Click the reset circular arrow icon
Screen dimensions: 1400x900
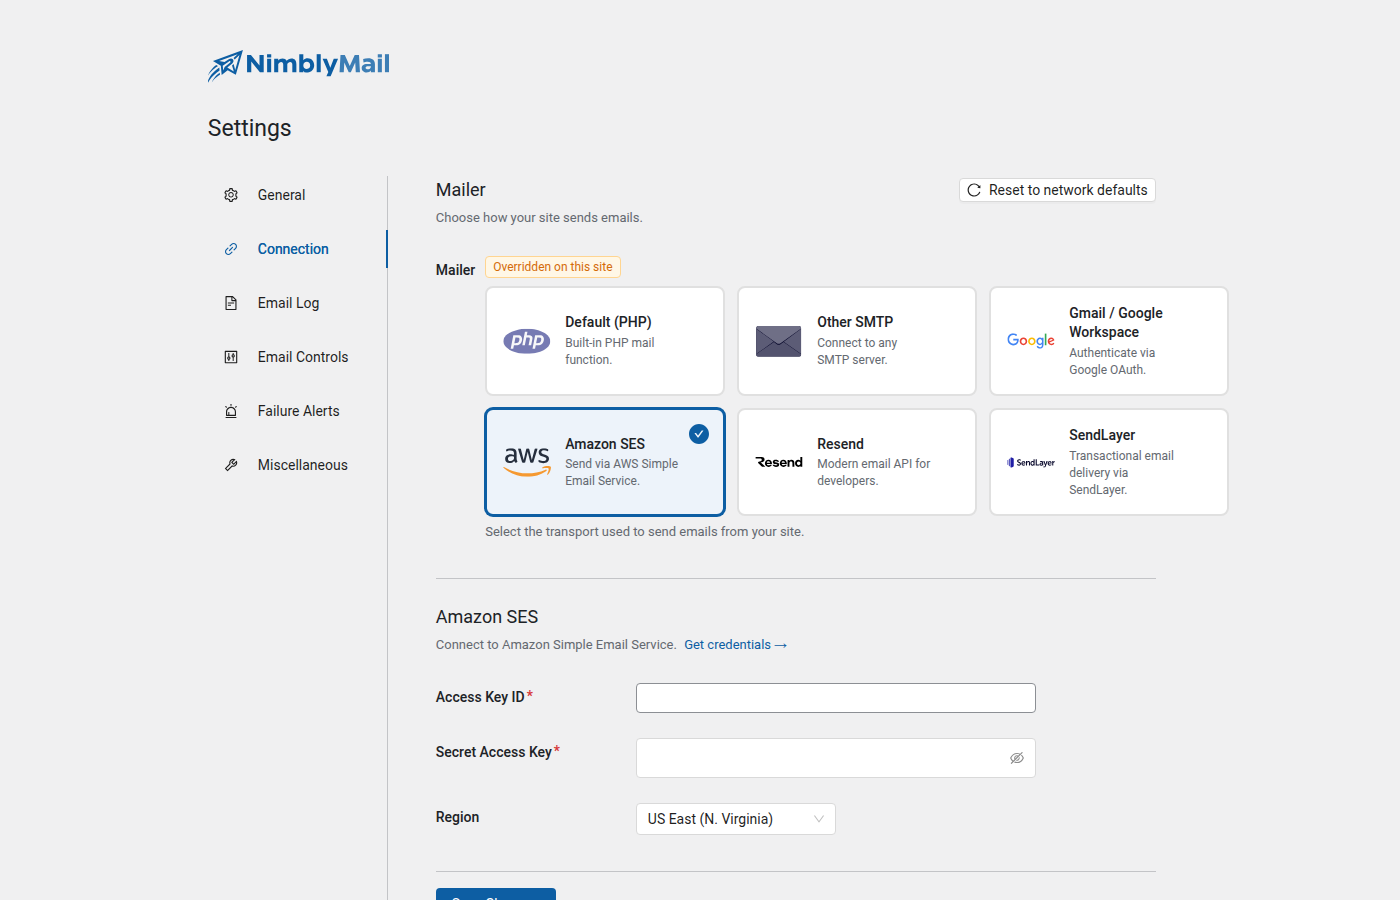[x=974, y=190]
